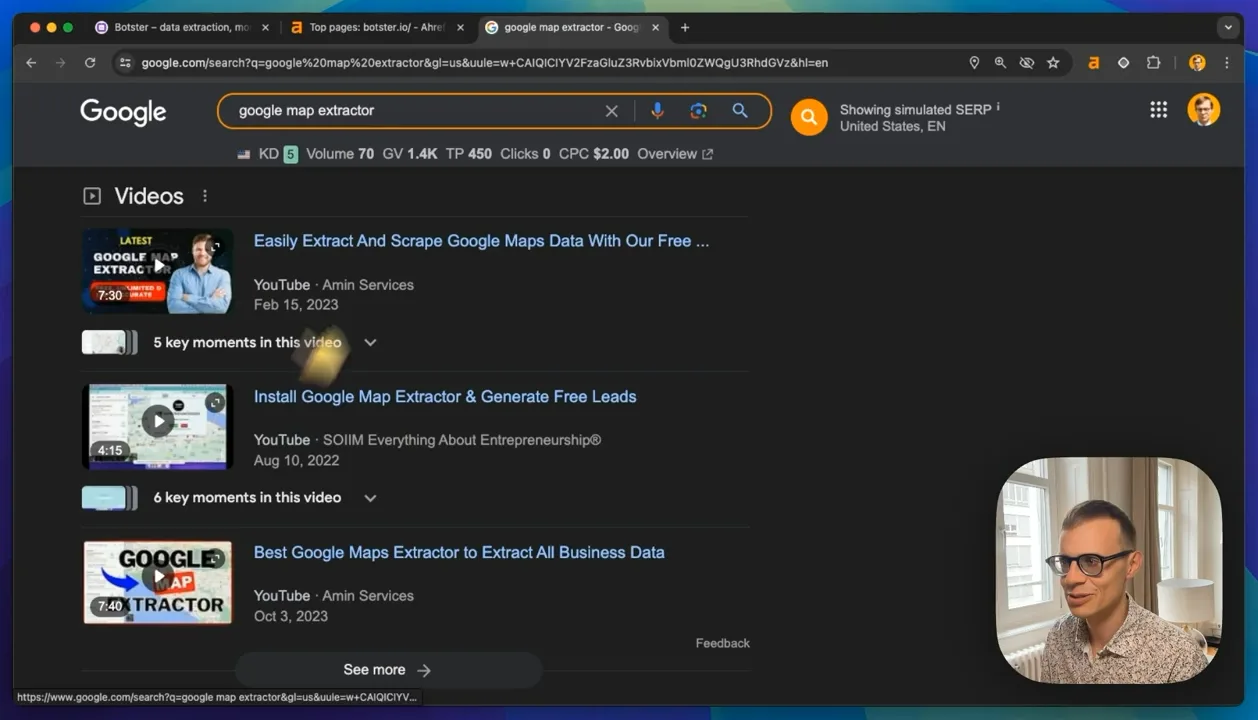Expand the 5 key moments list

click(x=370, y=343)
